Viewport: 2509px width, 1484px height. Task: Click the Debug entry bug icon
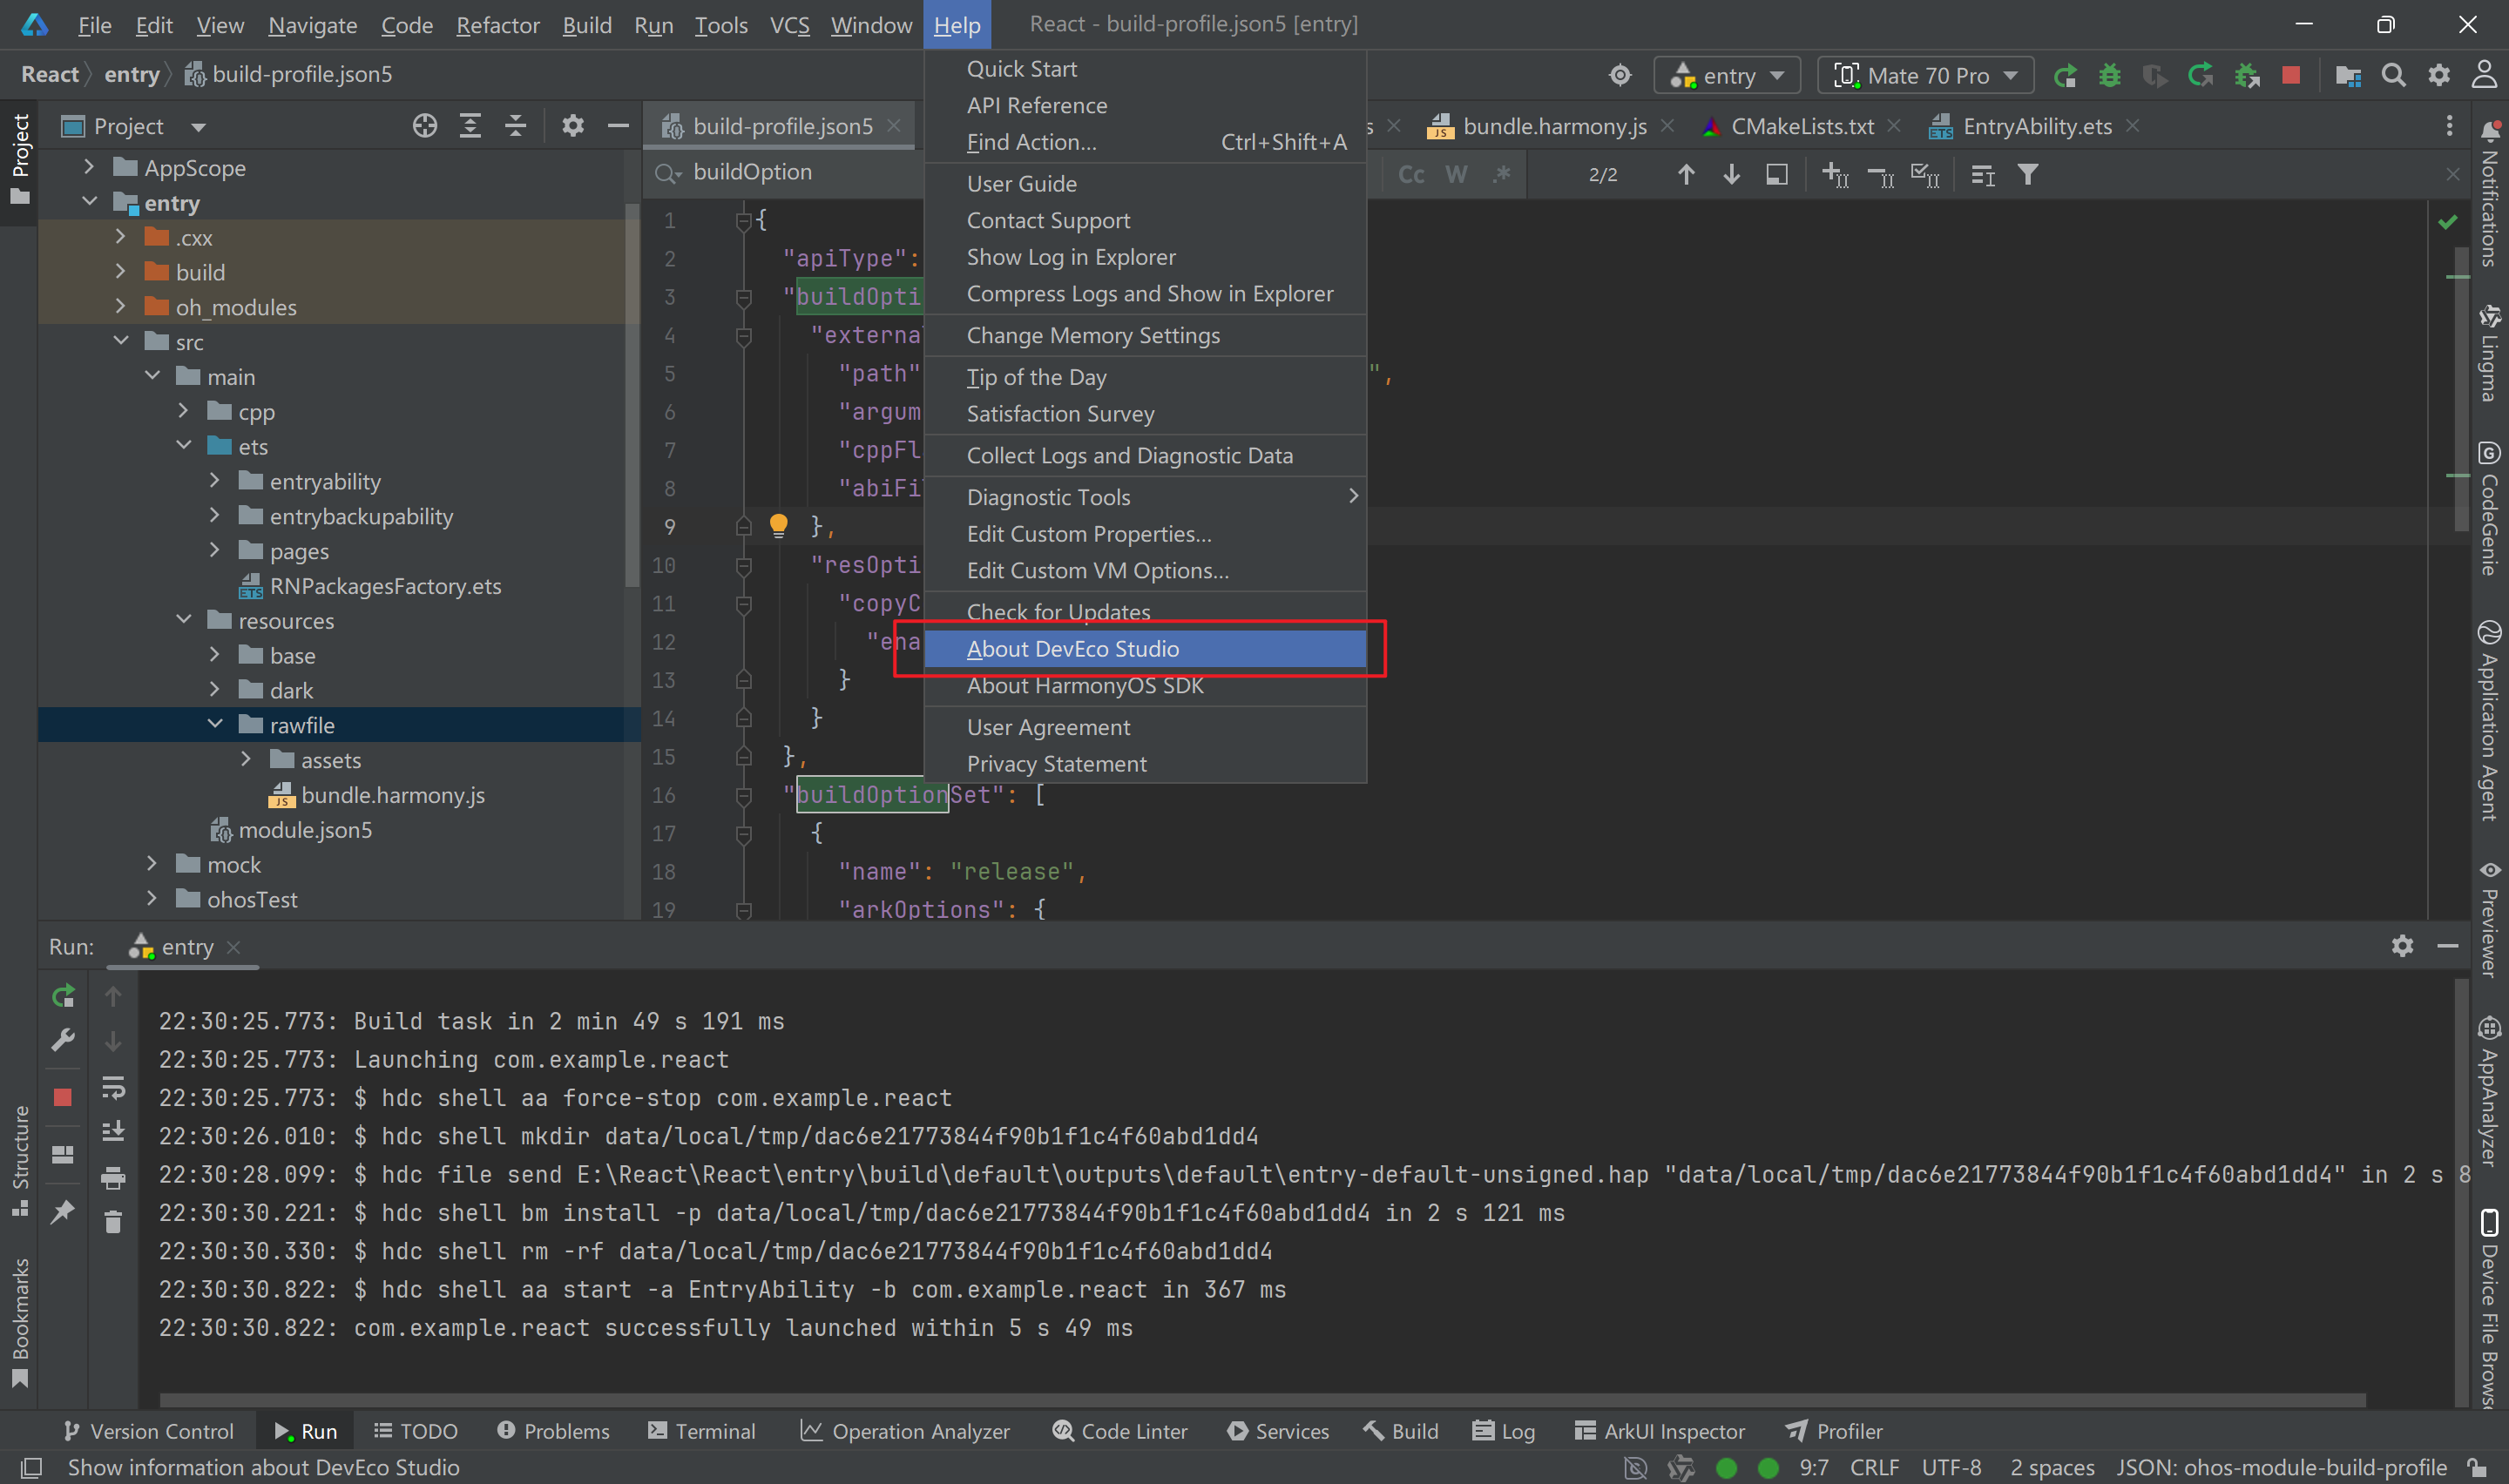point(2109,75)
